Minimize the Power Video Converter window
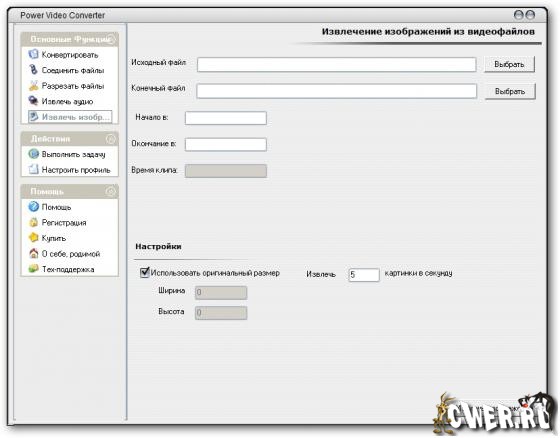 coord(519,15)
